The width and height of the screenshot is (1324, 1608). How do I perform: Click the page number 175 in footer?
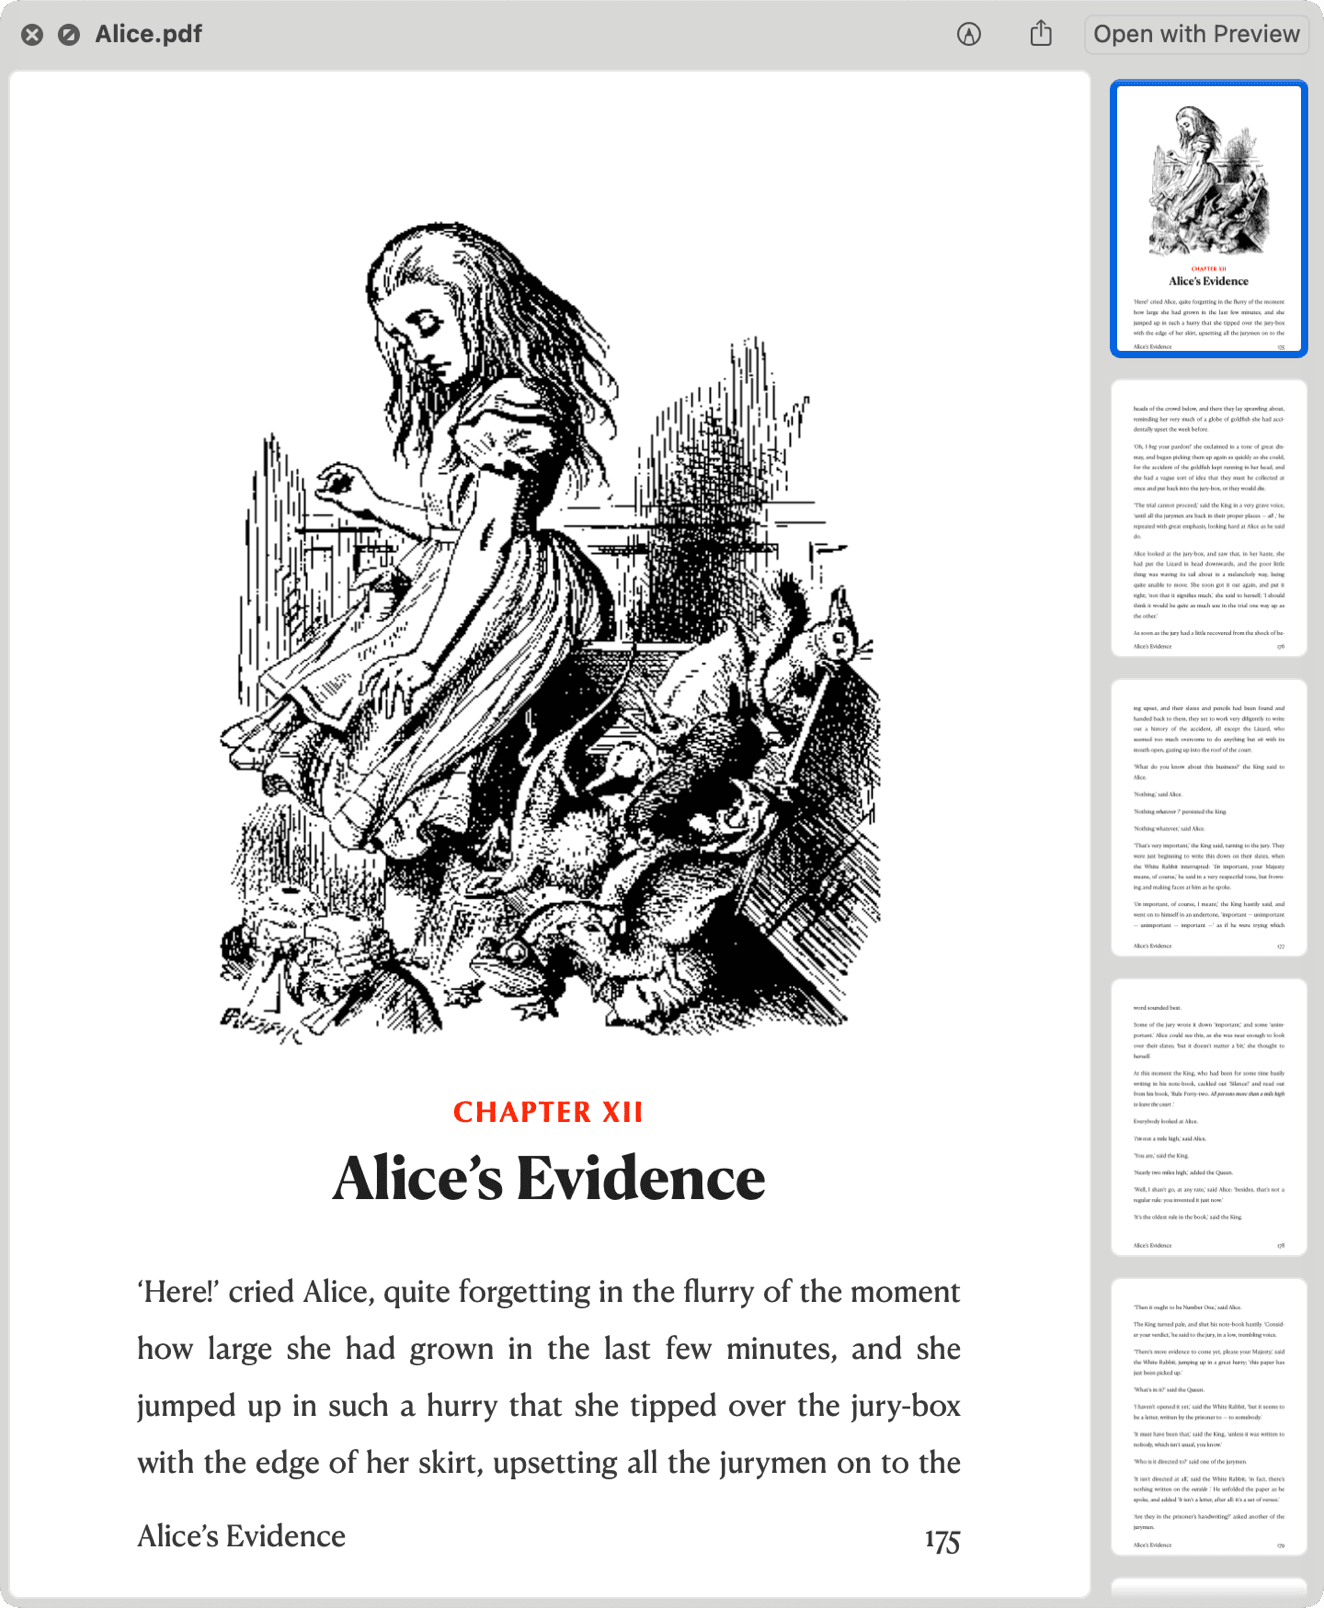(x=942, y=1540)
